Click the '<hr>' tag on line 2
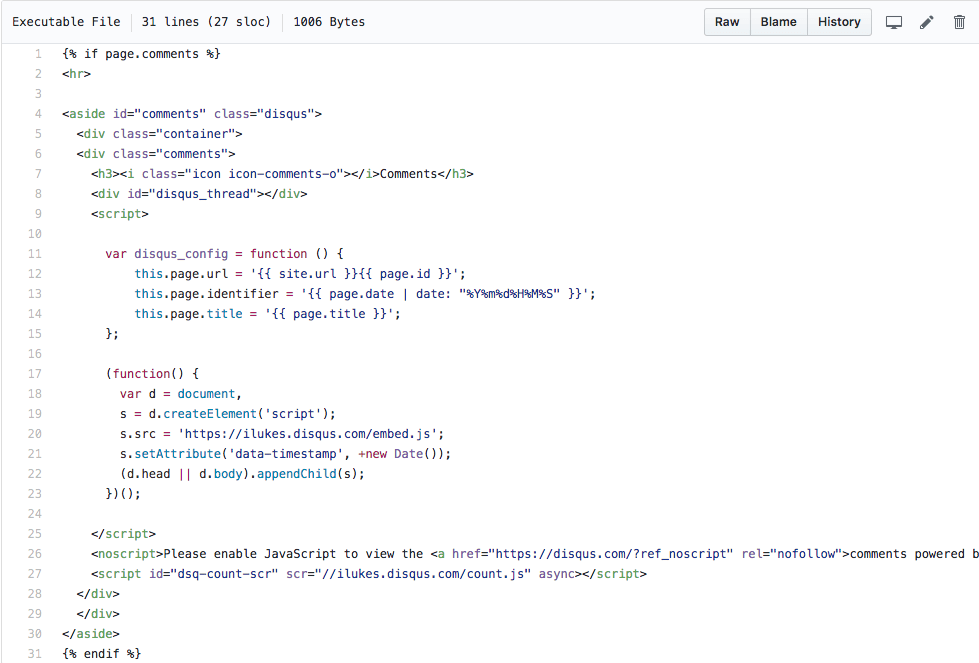The width and height of the screenshot is (979, 663). click(x=76, y=74)
